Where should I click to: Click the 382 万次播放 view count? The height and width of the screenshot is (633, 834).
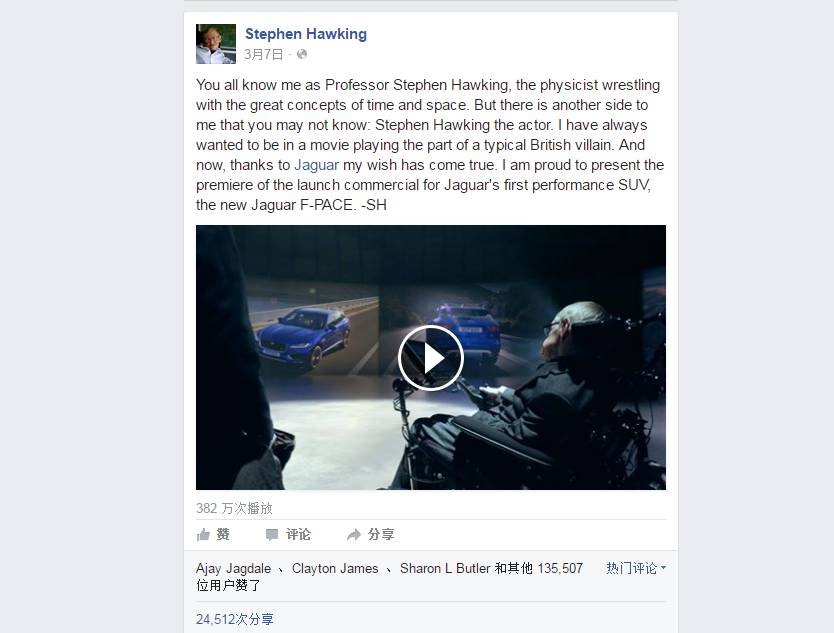(234, 509)
